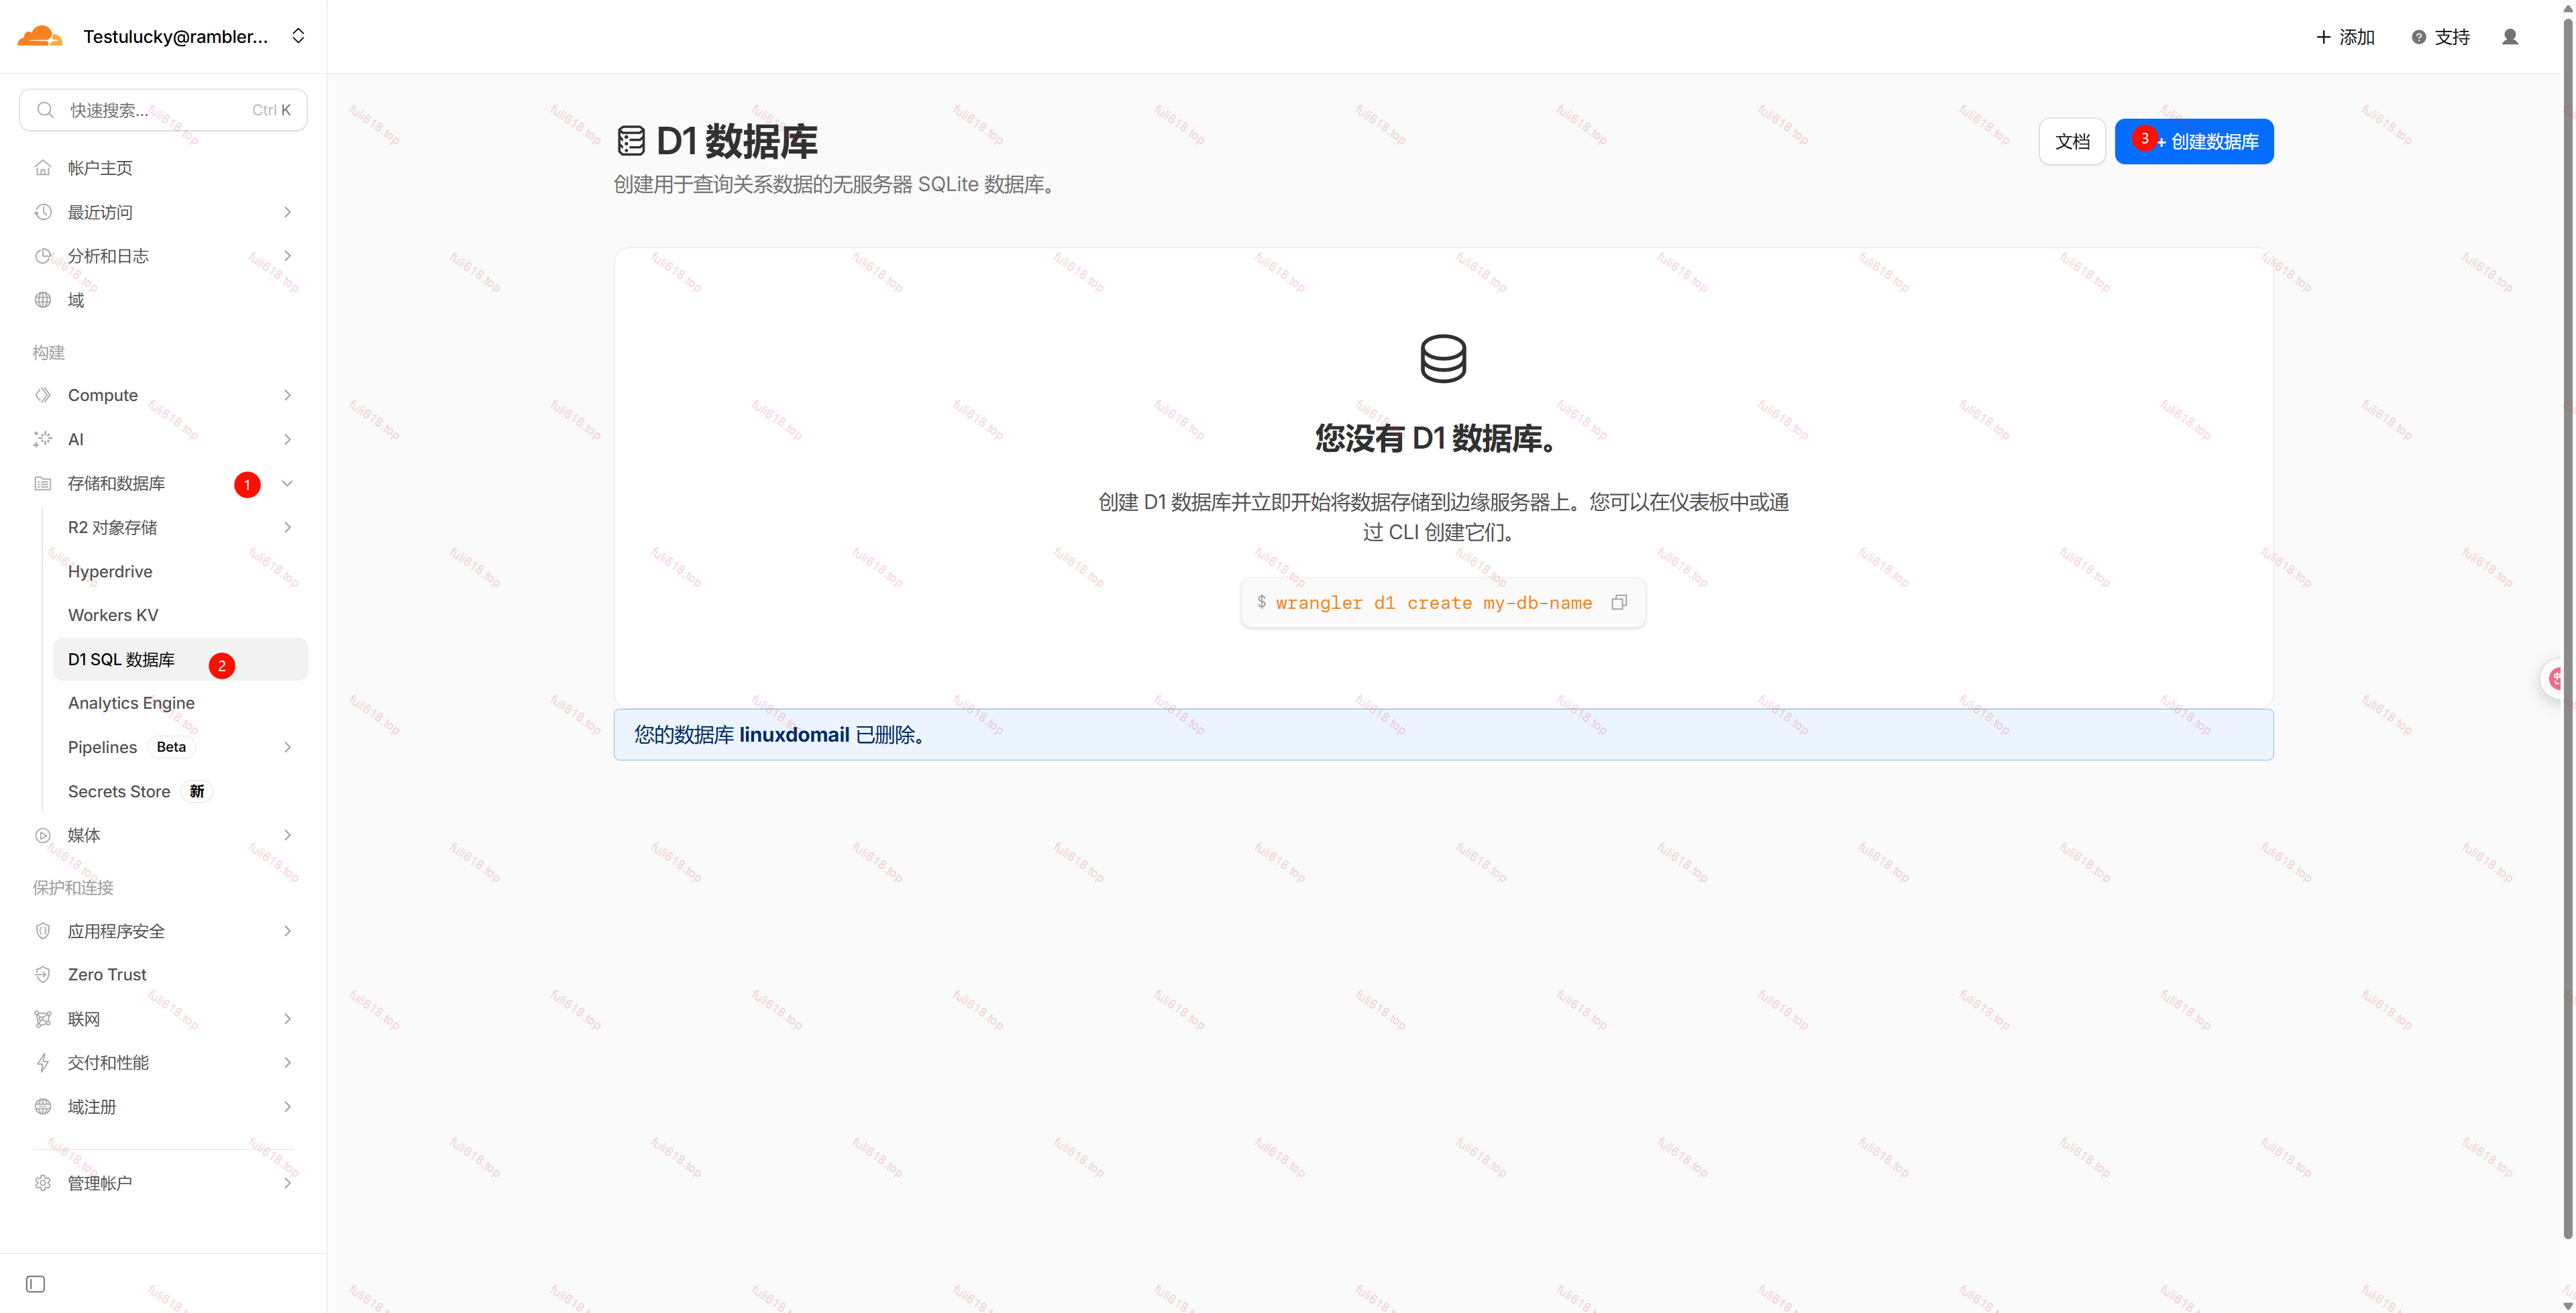The image size is (2576, 1313).
Task: Expand the 应用程序安全 chevron
Action: click(x=287, y=931)
